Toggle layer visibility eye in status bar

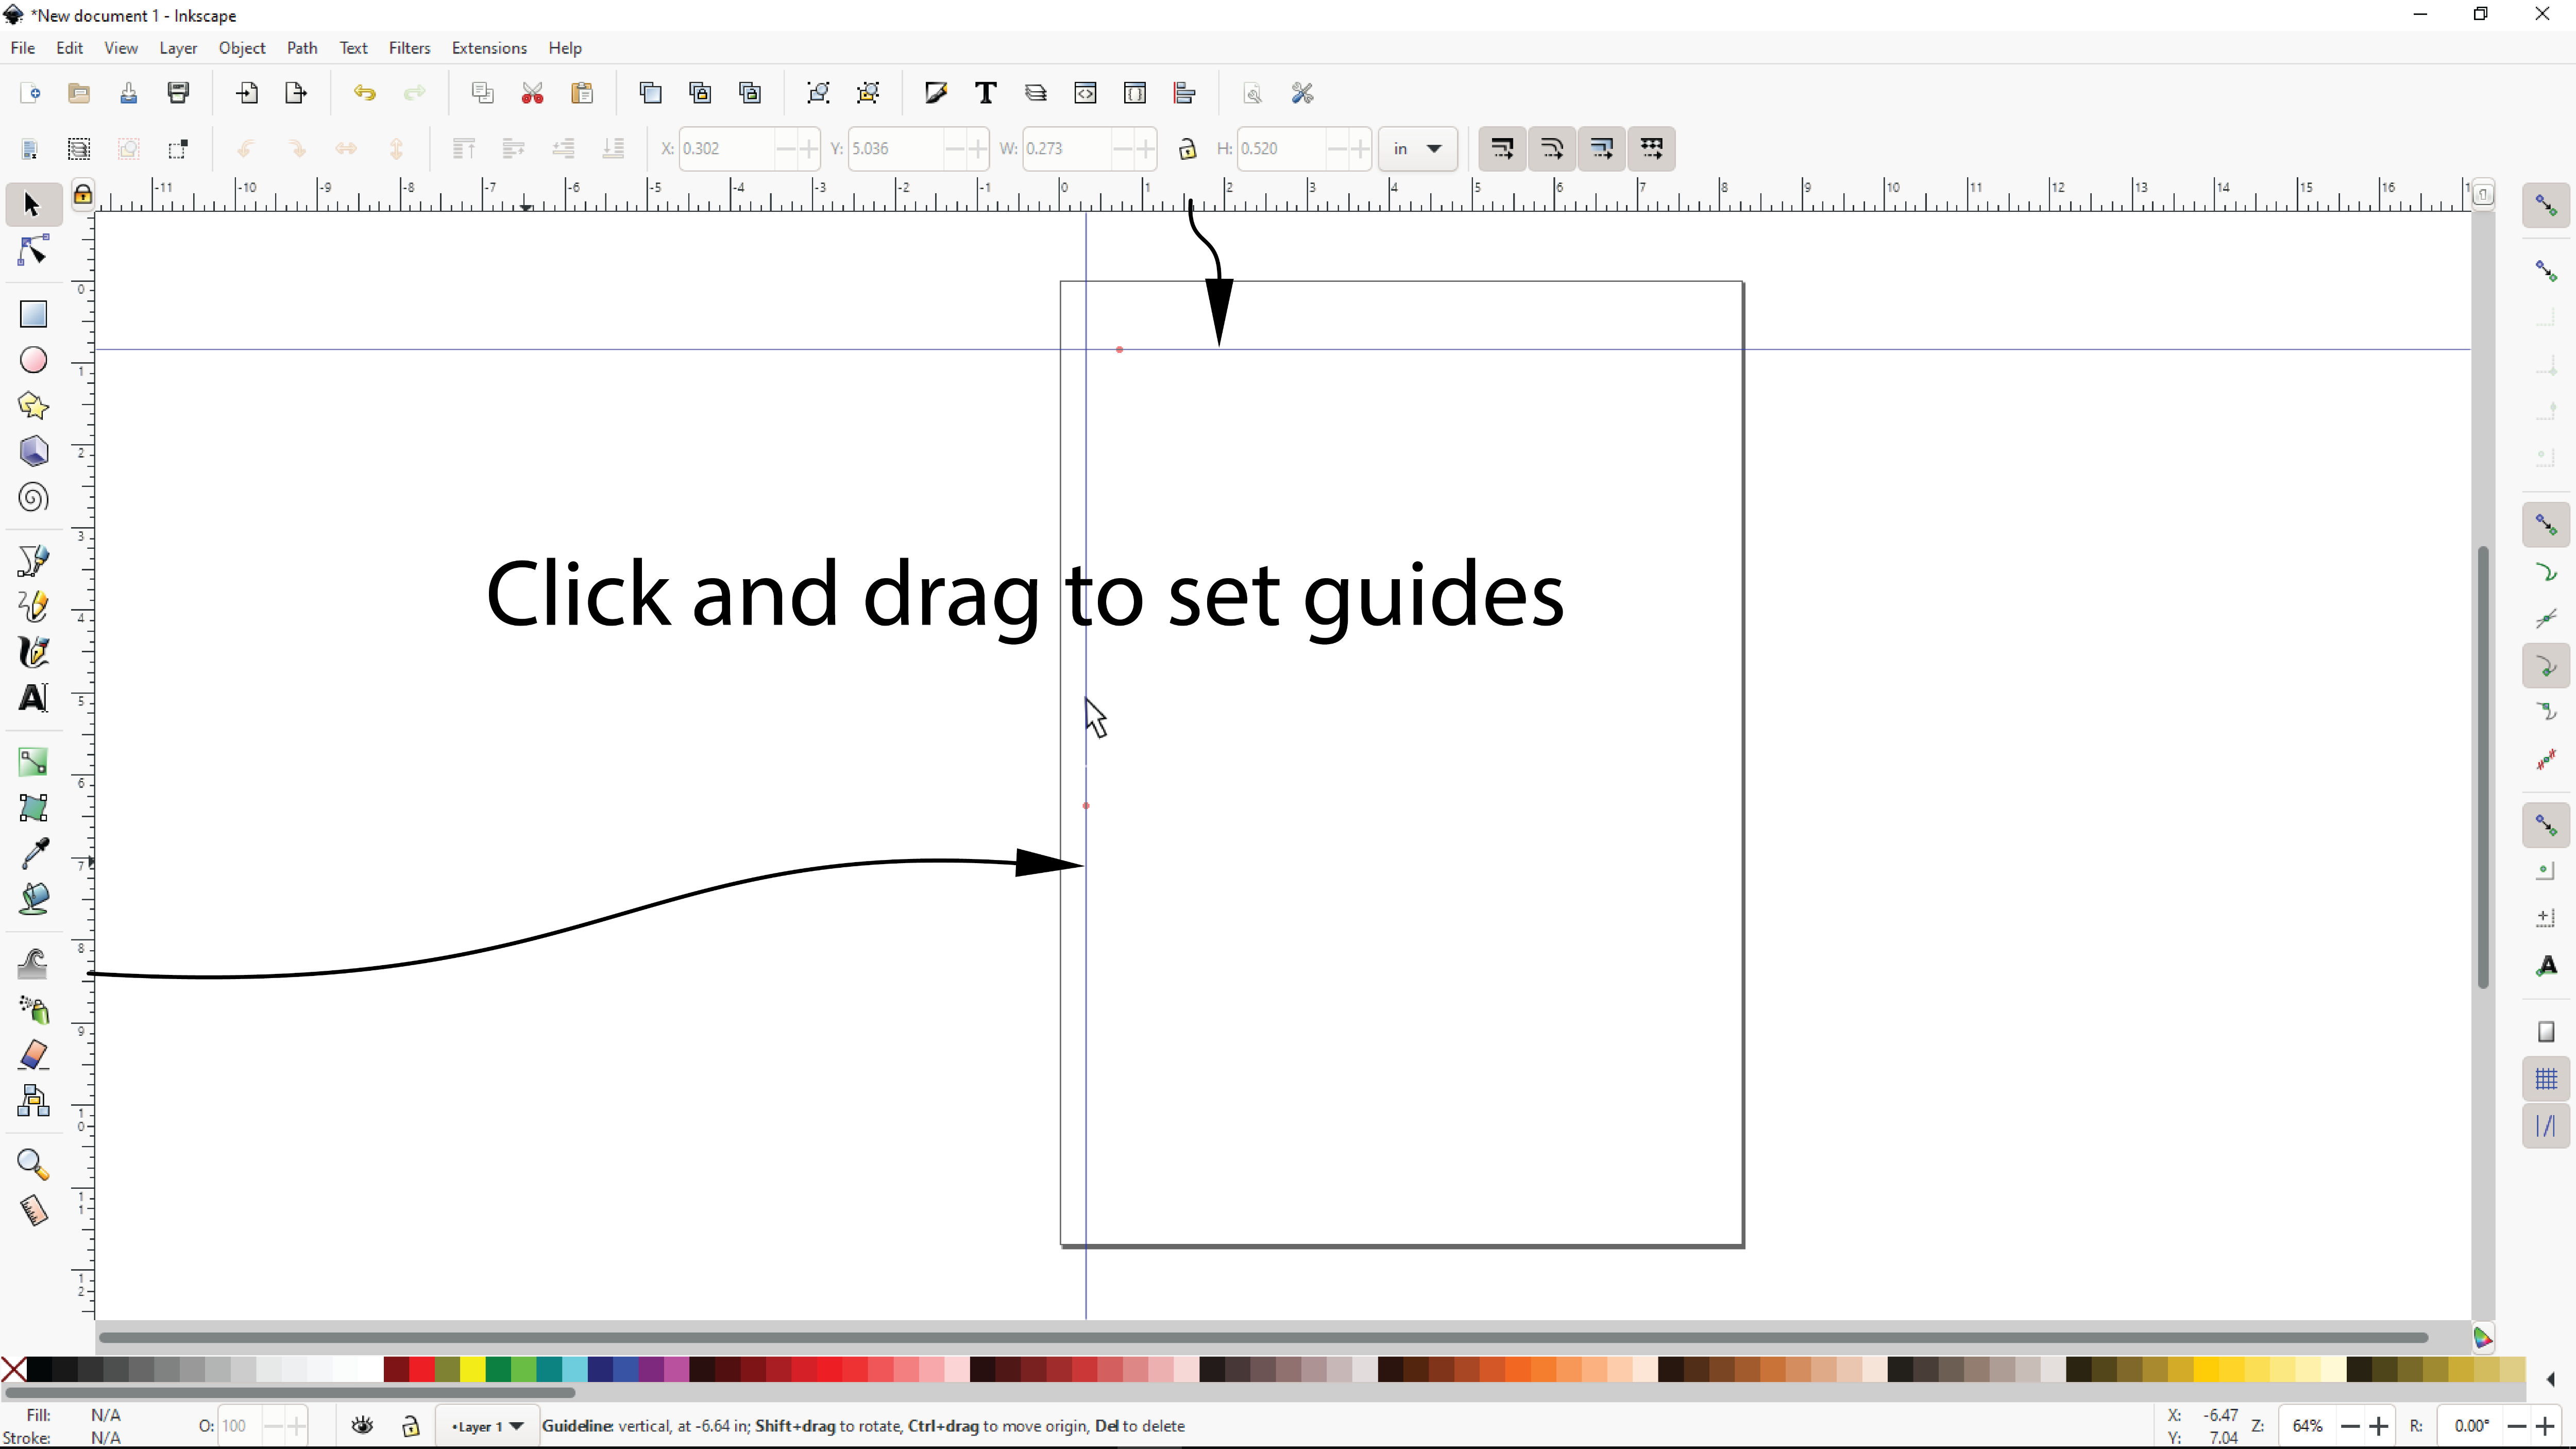(363, 1426)
